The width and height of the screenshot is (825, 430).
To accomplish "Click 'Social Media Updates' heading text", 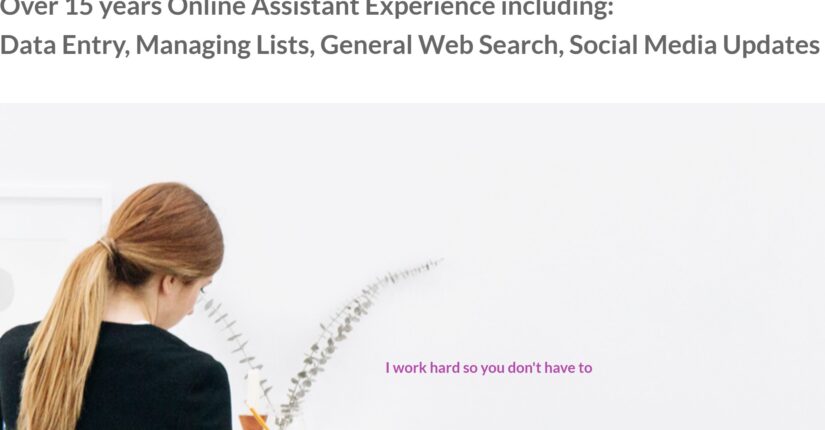I will tap(695, 45).
